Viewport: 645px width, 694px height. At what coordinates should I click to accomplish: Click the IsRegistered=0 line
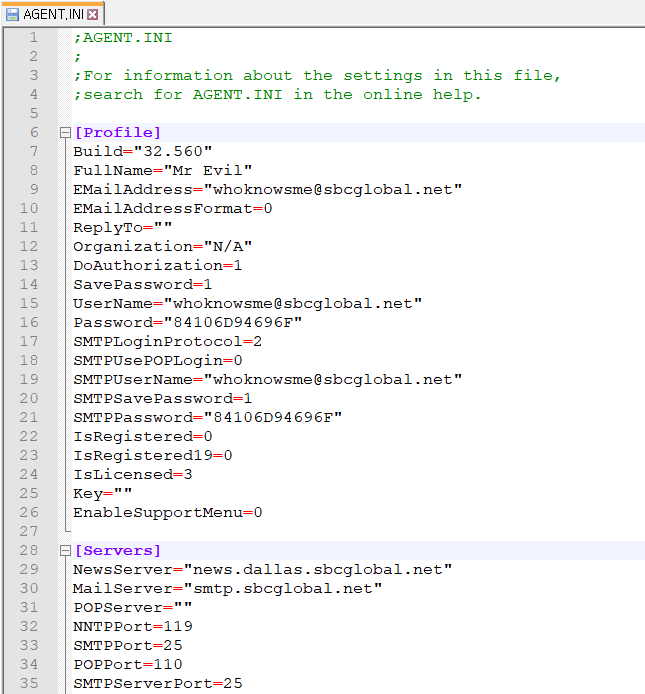click(x=143, y=436)
